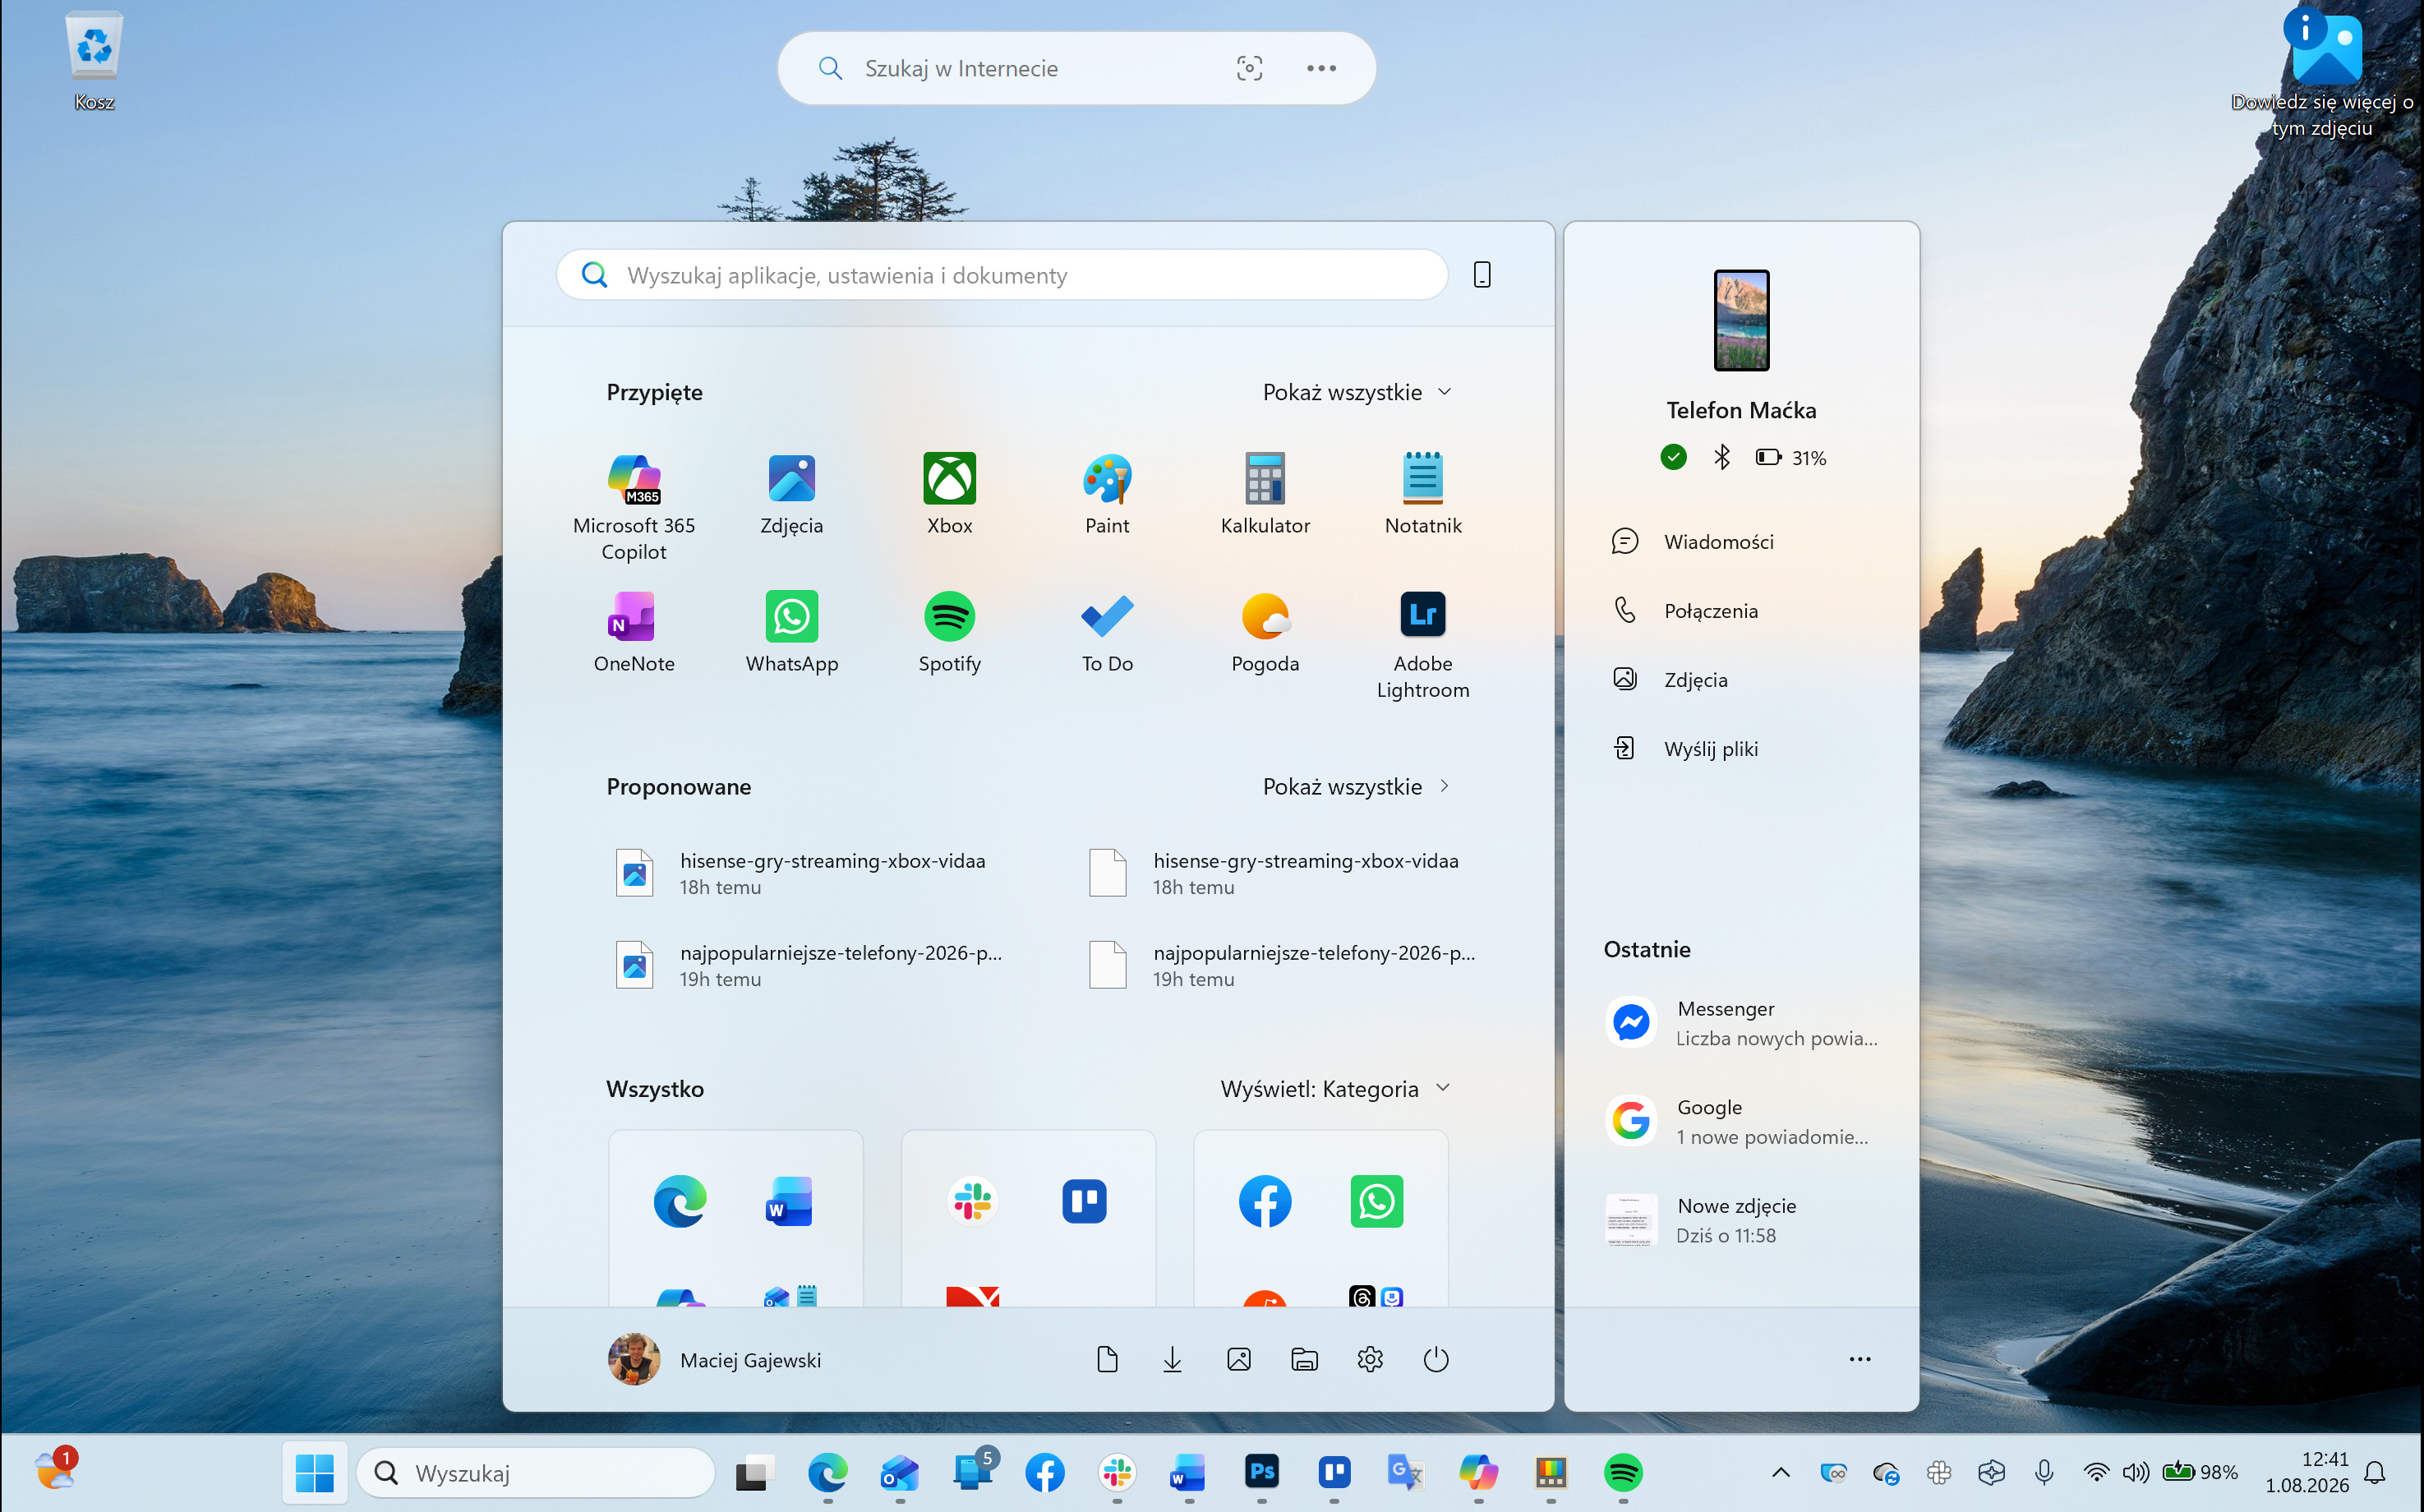The image size is (2424, 1512).
Task: Open the Pogoda weather app
Action: (x=1265, y=633)
